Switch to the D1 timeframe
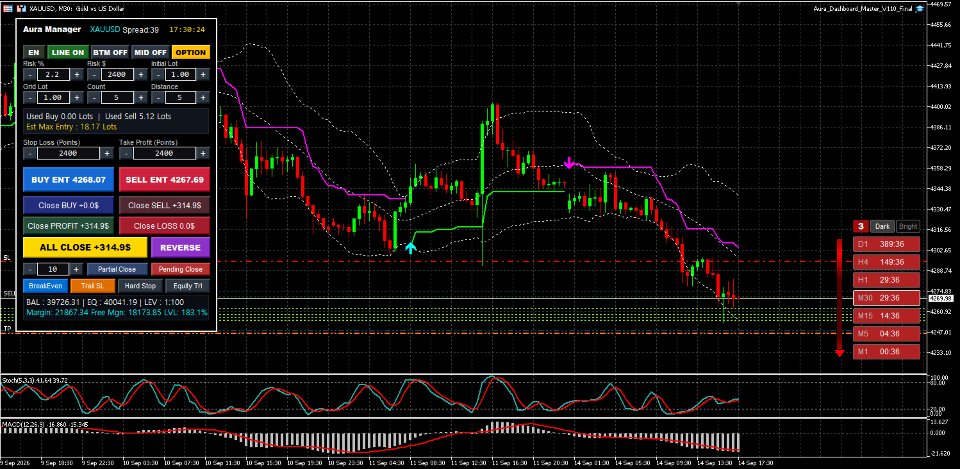Viewport: 960px width, 469px height. pos(887,244)
